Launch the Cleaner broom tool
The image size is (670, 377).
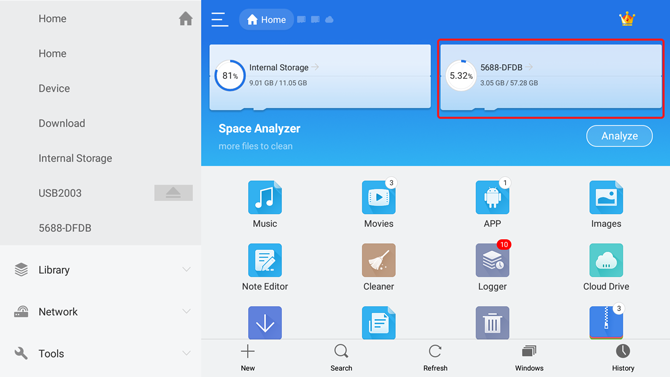[379, 260]
